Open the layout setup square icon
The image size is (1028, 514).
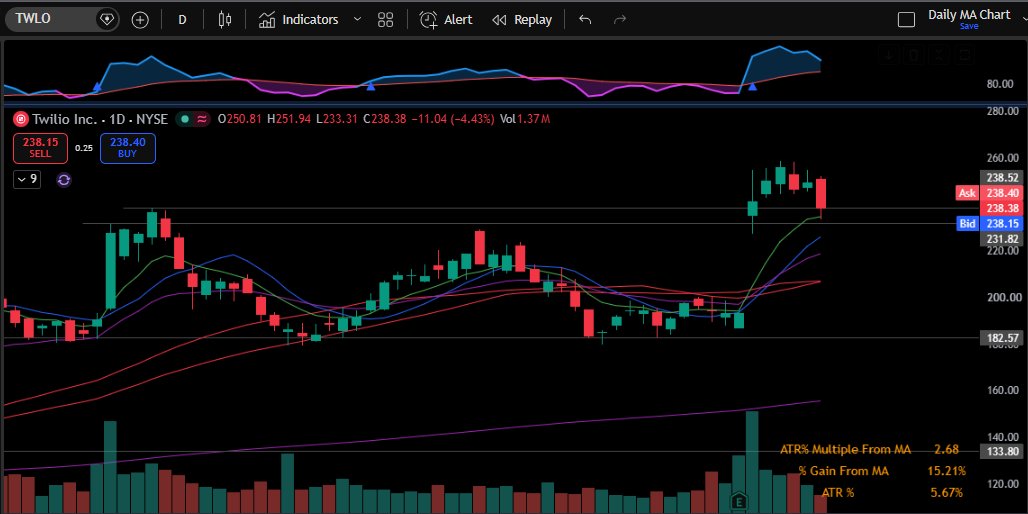pos(906,20)
